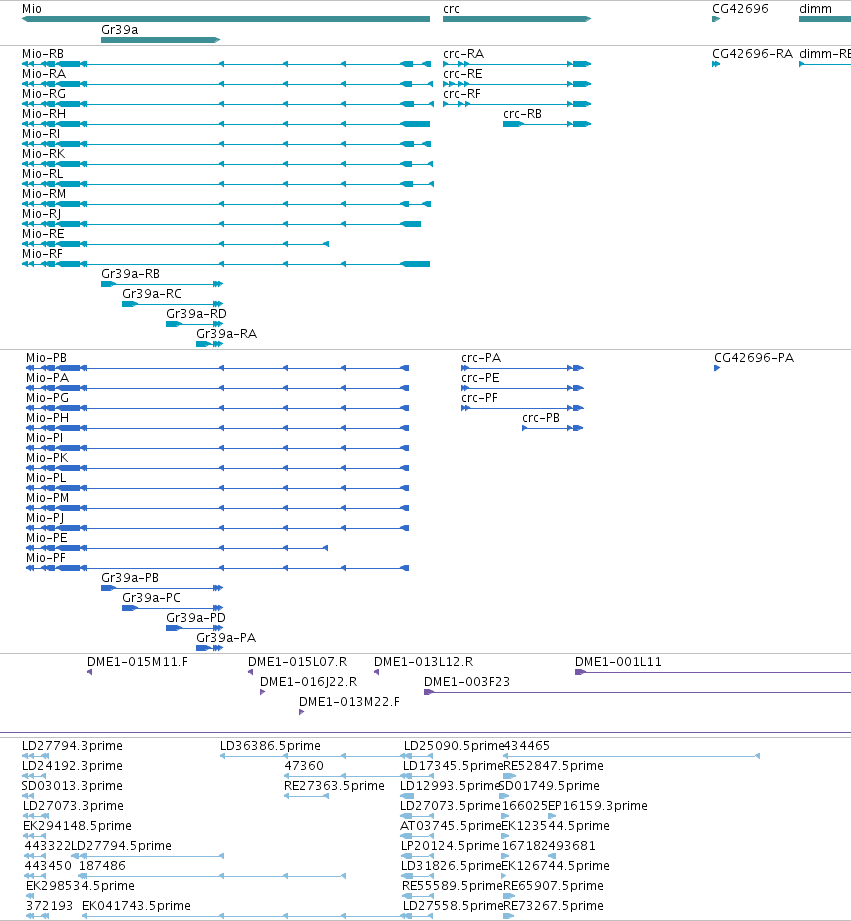Screen dimensions: 851x921
Task: Click EST EP16159.3prime
Action: pos(598,806)
